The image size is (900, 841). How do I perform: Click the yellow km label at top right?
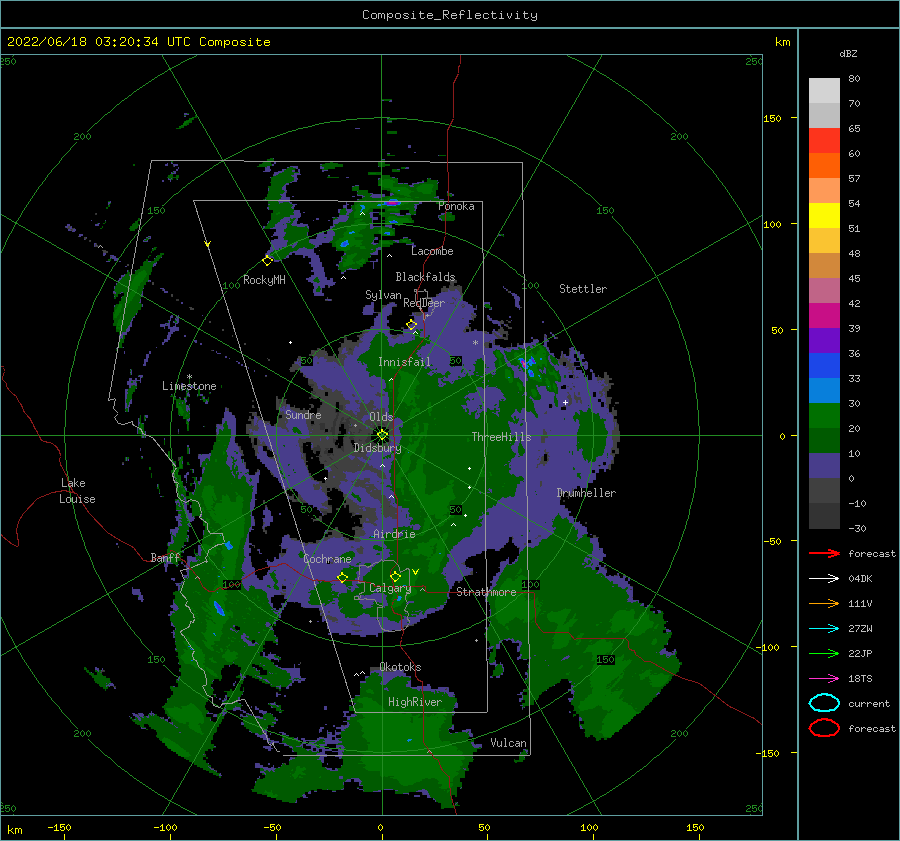click(x=782, y=42)
